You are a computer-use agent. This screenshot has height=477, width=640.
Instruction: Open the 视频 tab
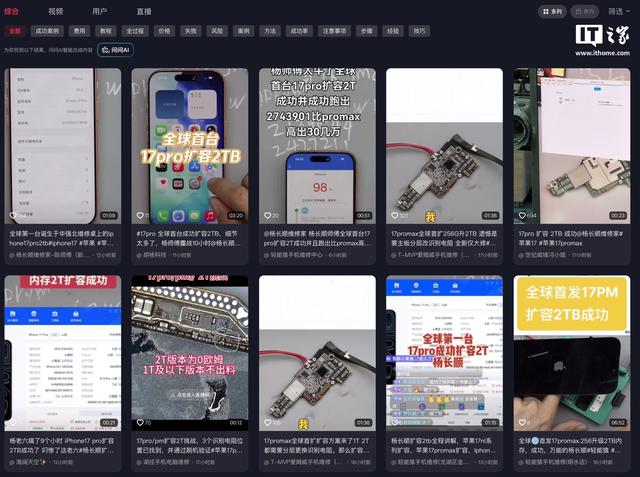coord(56,11)
